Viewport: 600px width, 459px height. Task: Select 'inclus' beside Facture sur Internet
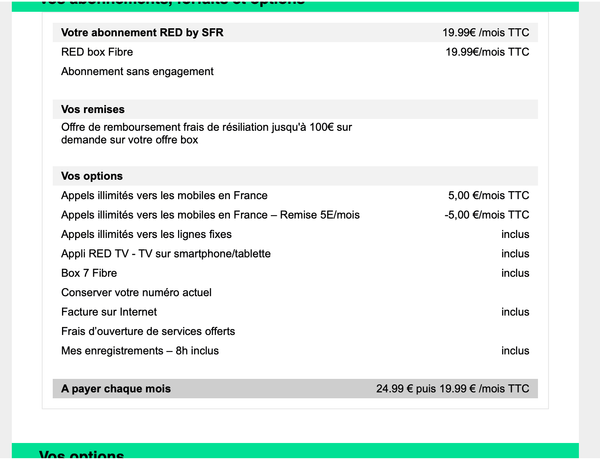[515, 312]
